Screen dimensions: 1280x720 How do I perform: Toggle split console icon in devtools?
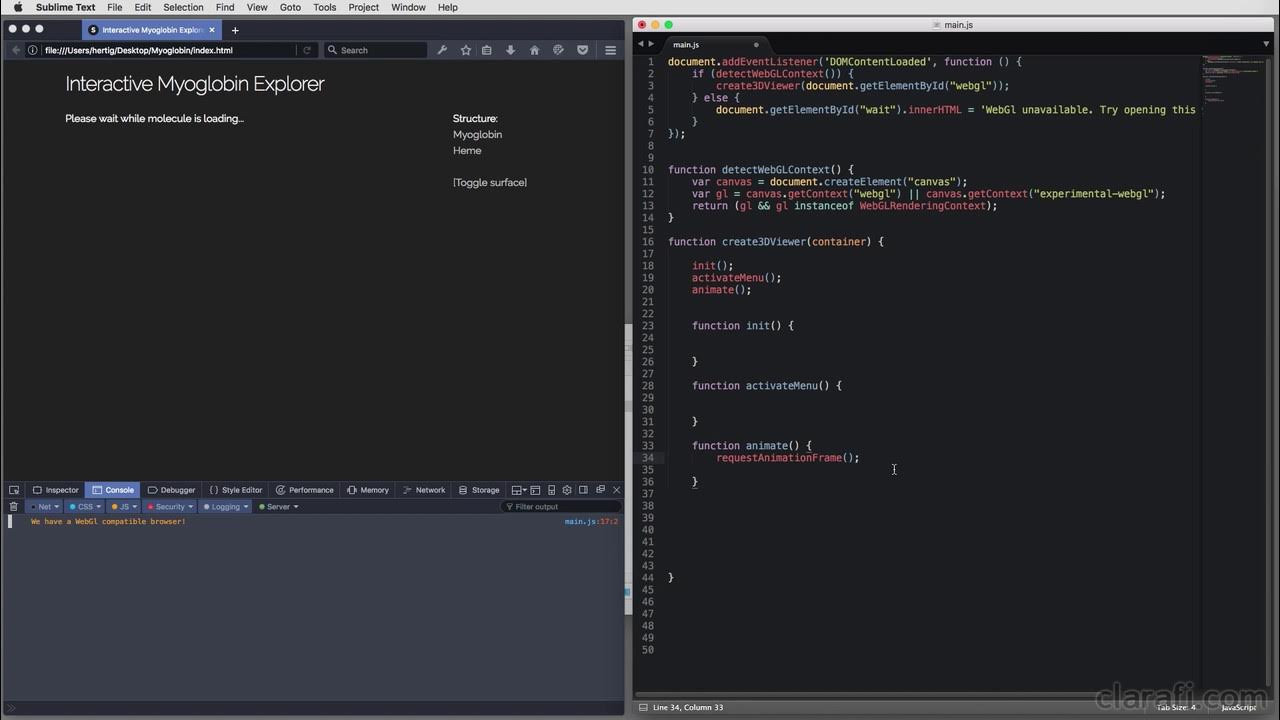click(535, 490)
